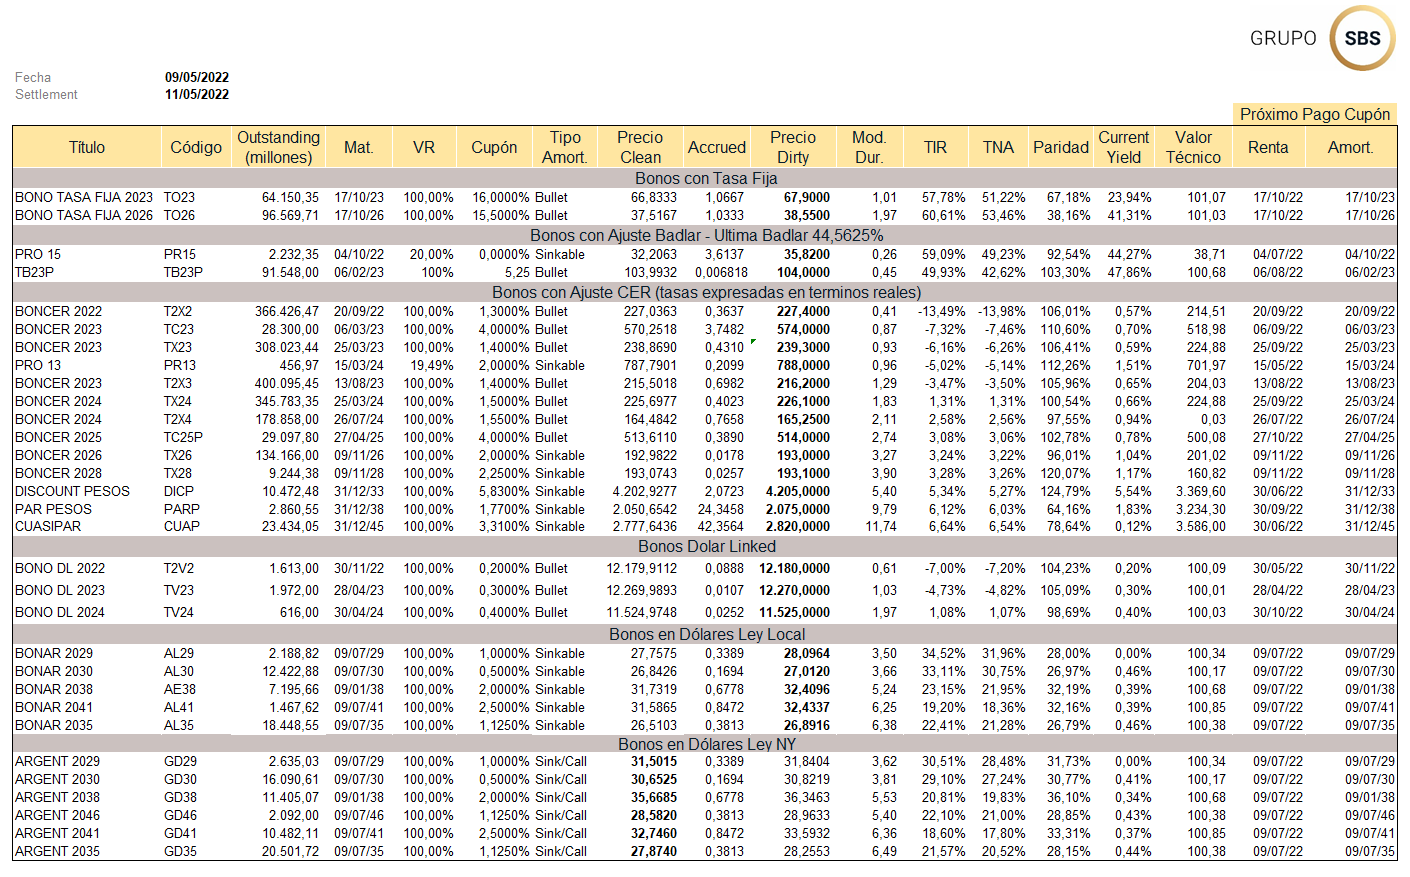Select the BONO DL 2024 row
This screenshot has width=1410, height=877.
coord(705,612)
